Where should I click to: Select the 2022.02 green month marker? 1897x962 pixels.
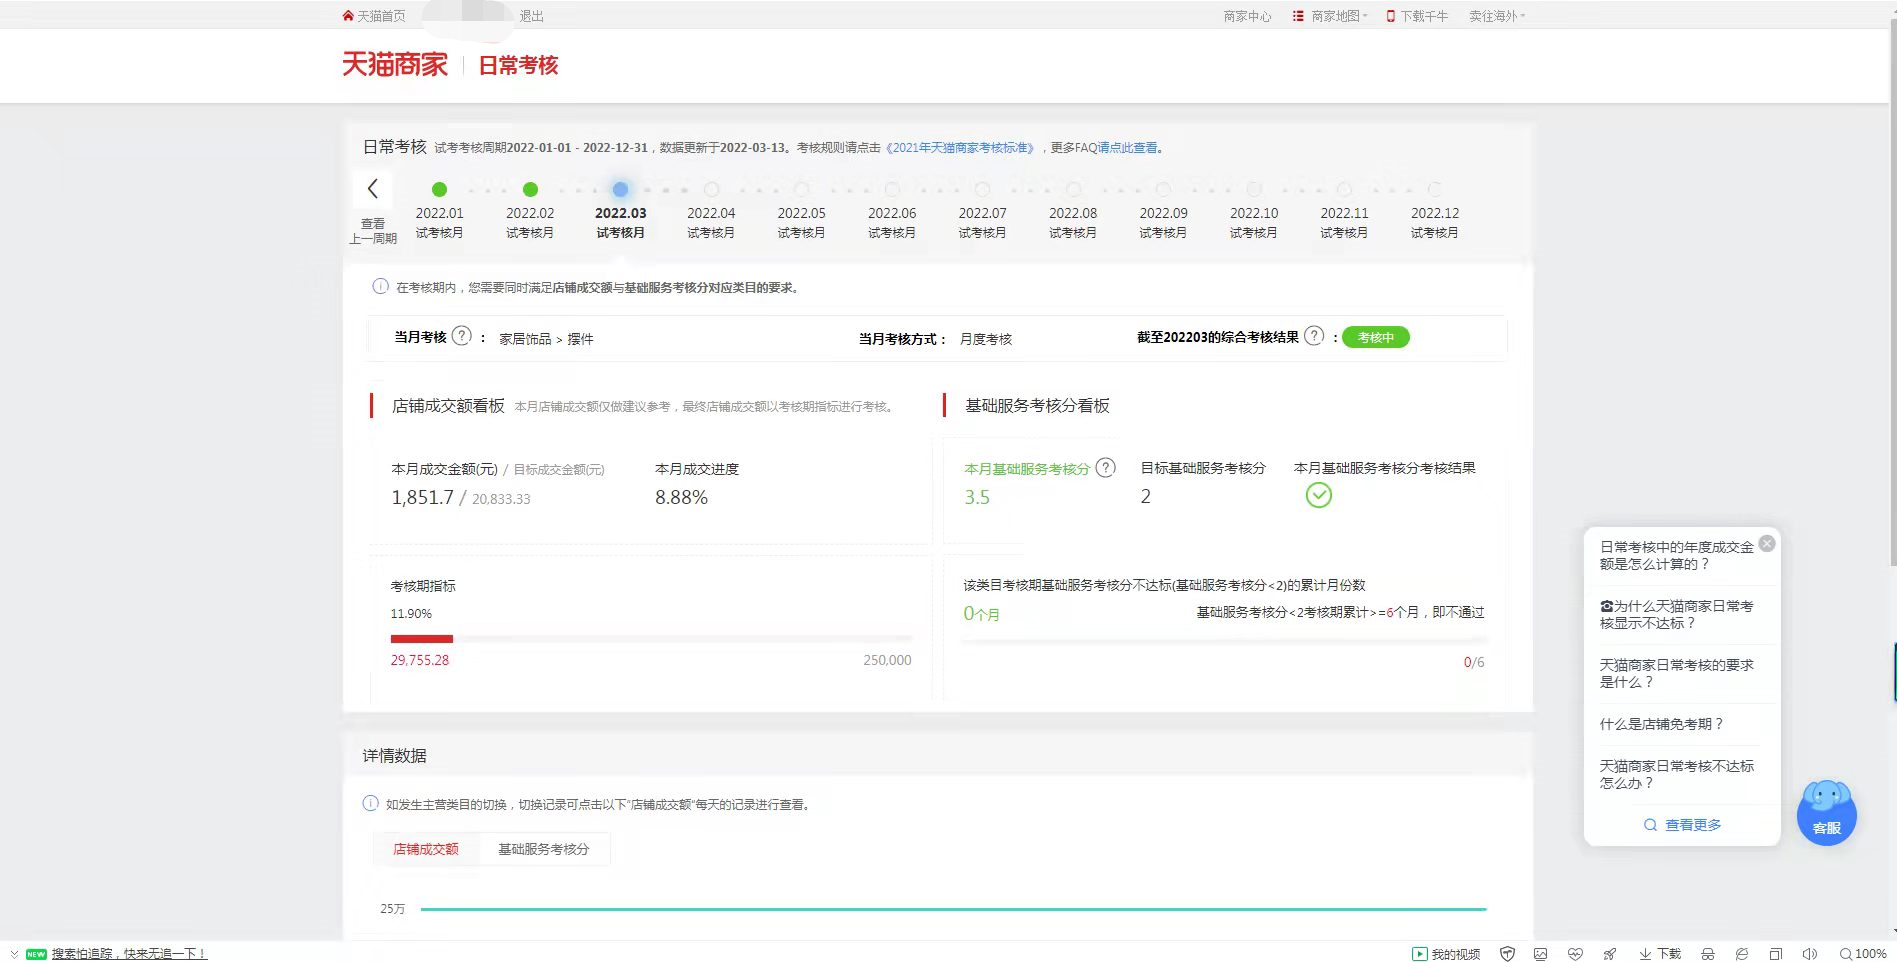pyautogui.click(x=530, y=189)
